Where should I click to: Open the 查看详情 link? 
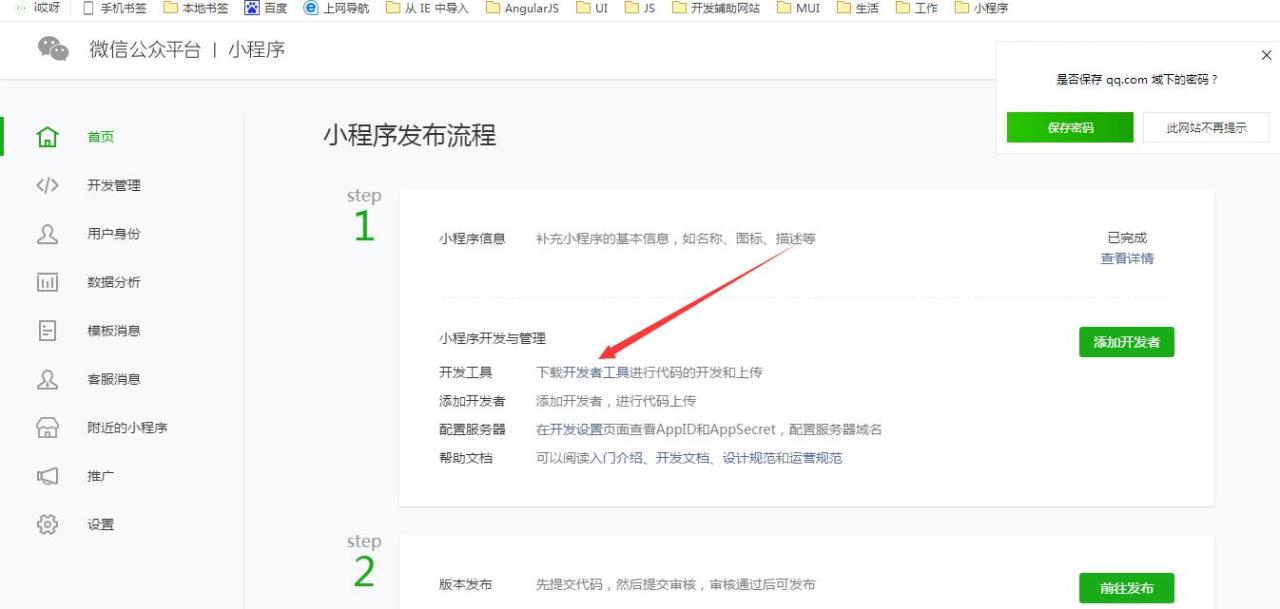[1127, 258]
